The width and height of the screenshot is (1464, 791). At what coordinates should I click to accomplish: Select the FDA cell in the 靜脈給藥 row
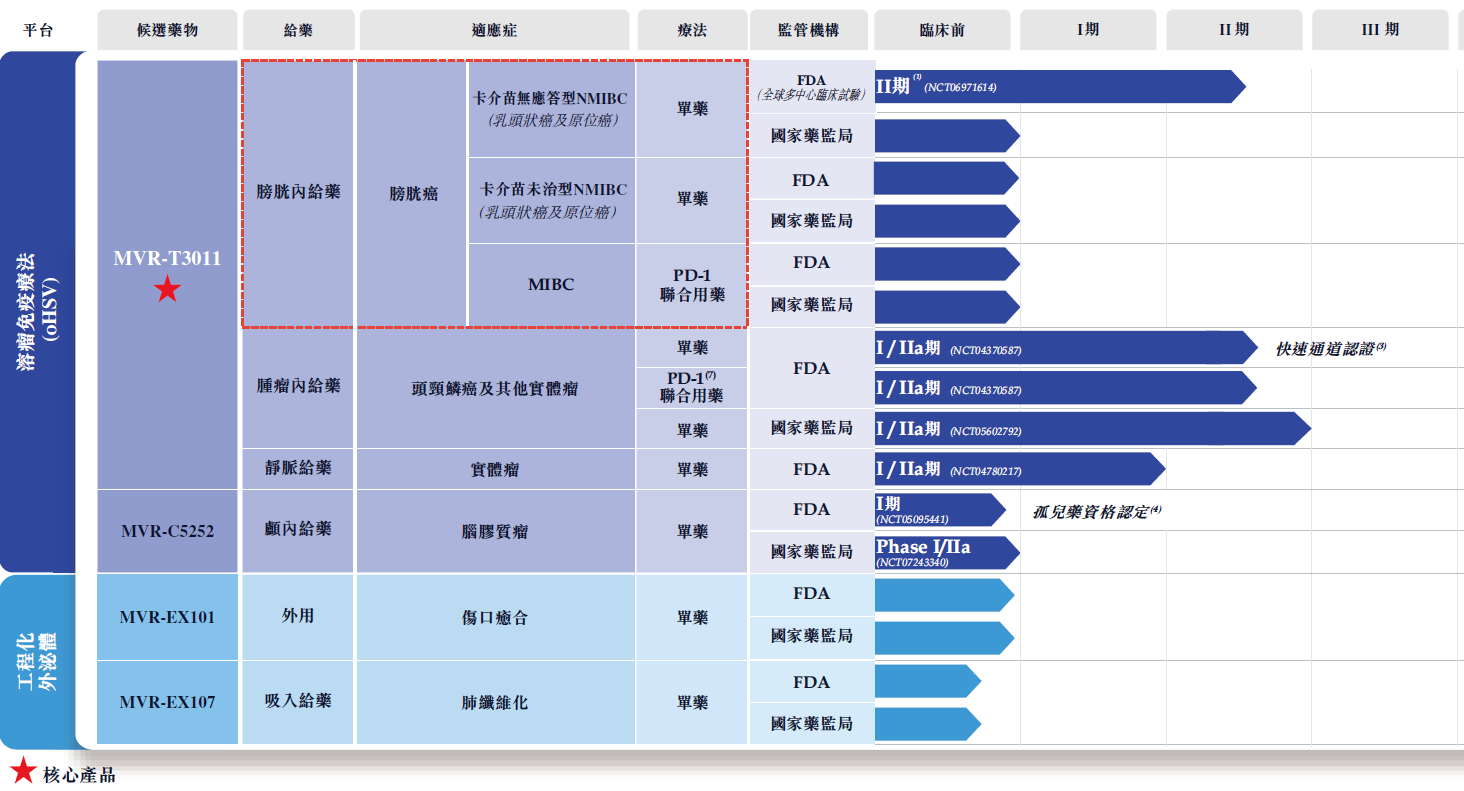pos(811,469)
